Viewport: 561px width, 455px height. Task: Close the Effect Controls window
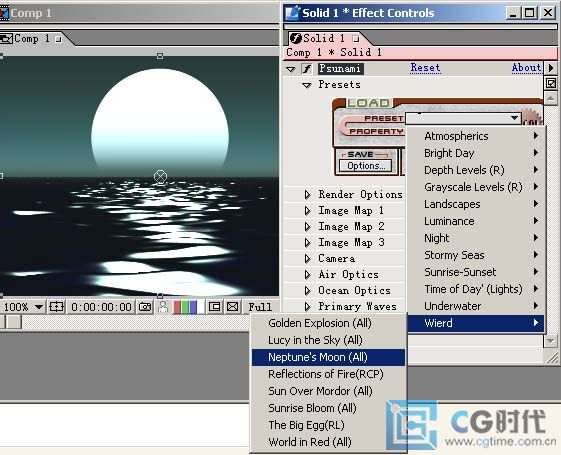click(548, 13)
